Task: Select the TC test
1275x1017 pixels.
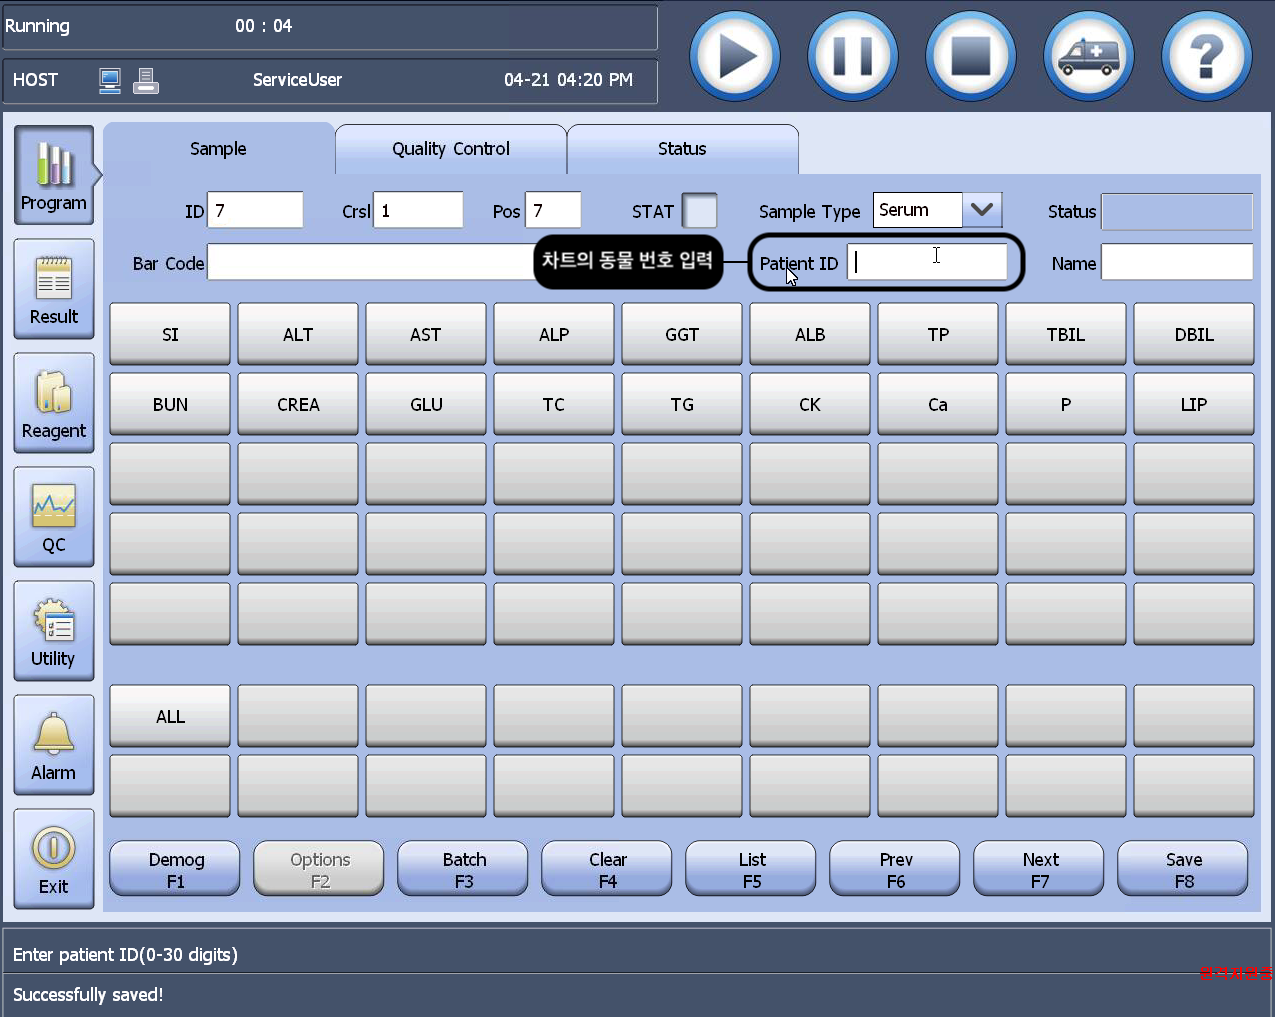Action: click(x=554, y=404)
